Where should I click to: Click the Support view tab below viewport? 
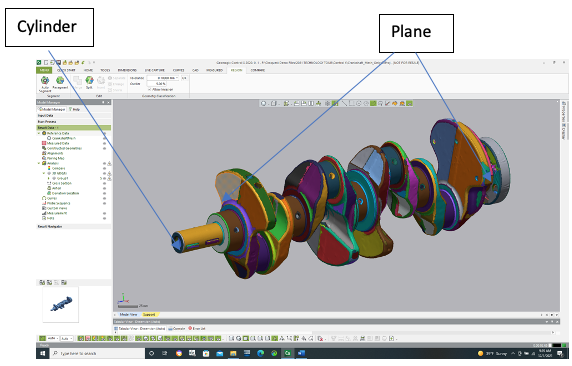tap(149, 315)
